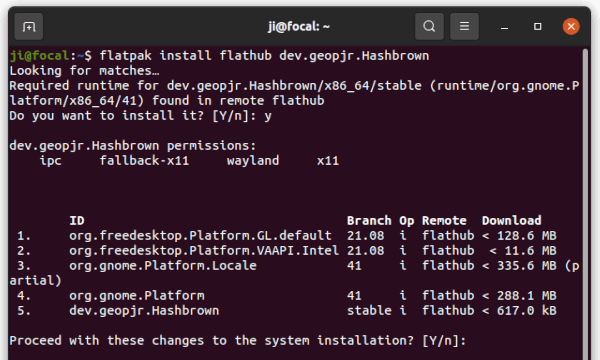The width and height of the screenshot is (600, 360).
Task: Click the 'found in remote flathub' text
Action: click(238, 101)
